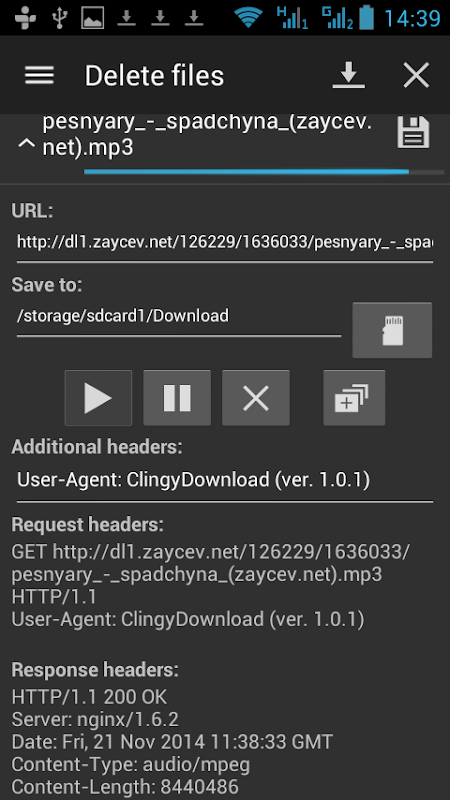
Task: Collapse the pesnyary mp3 download details
Action: click(27, 144)
